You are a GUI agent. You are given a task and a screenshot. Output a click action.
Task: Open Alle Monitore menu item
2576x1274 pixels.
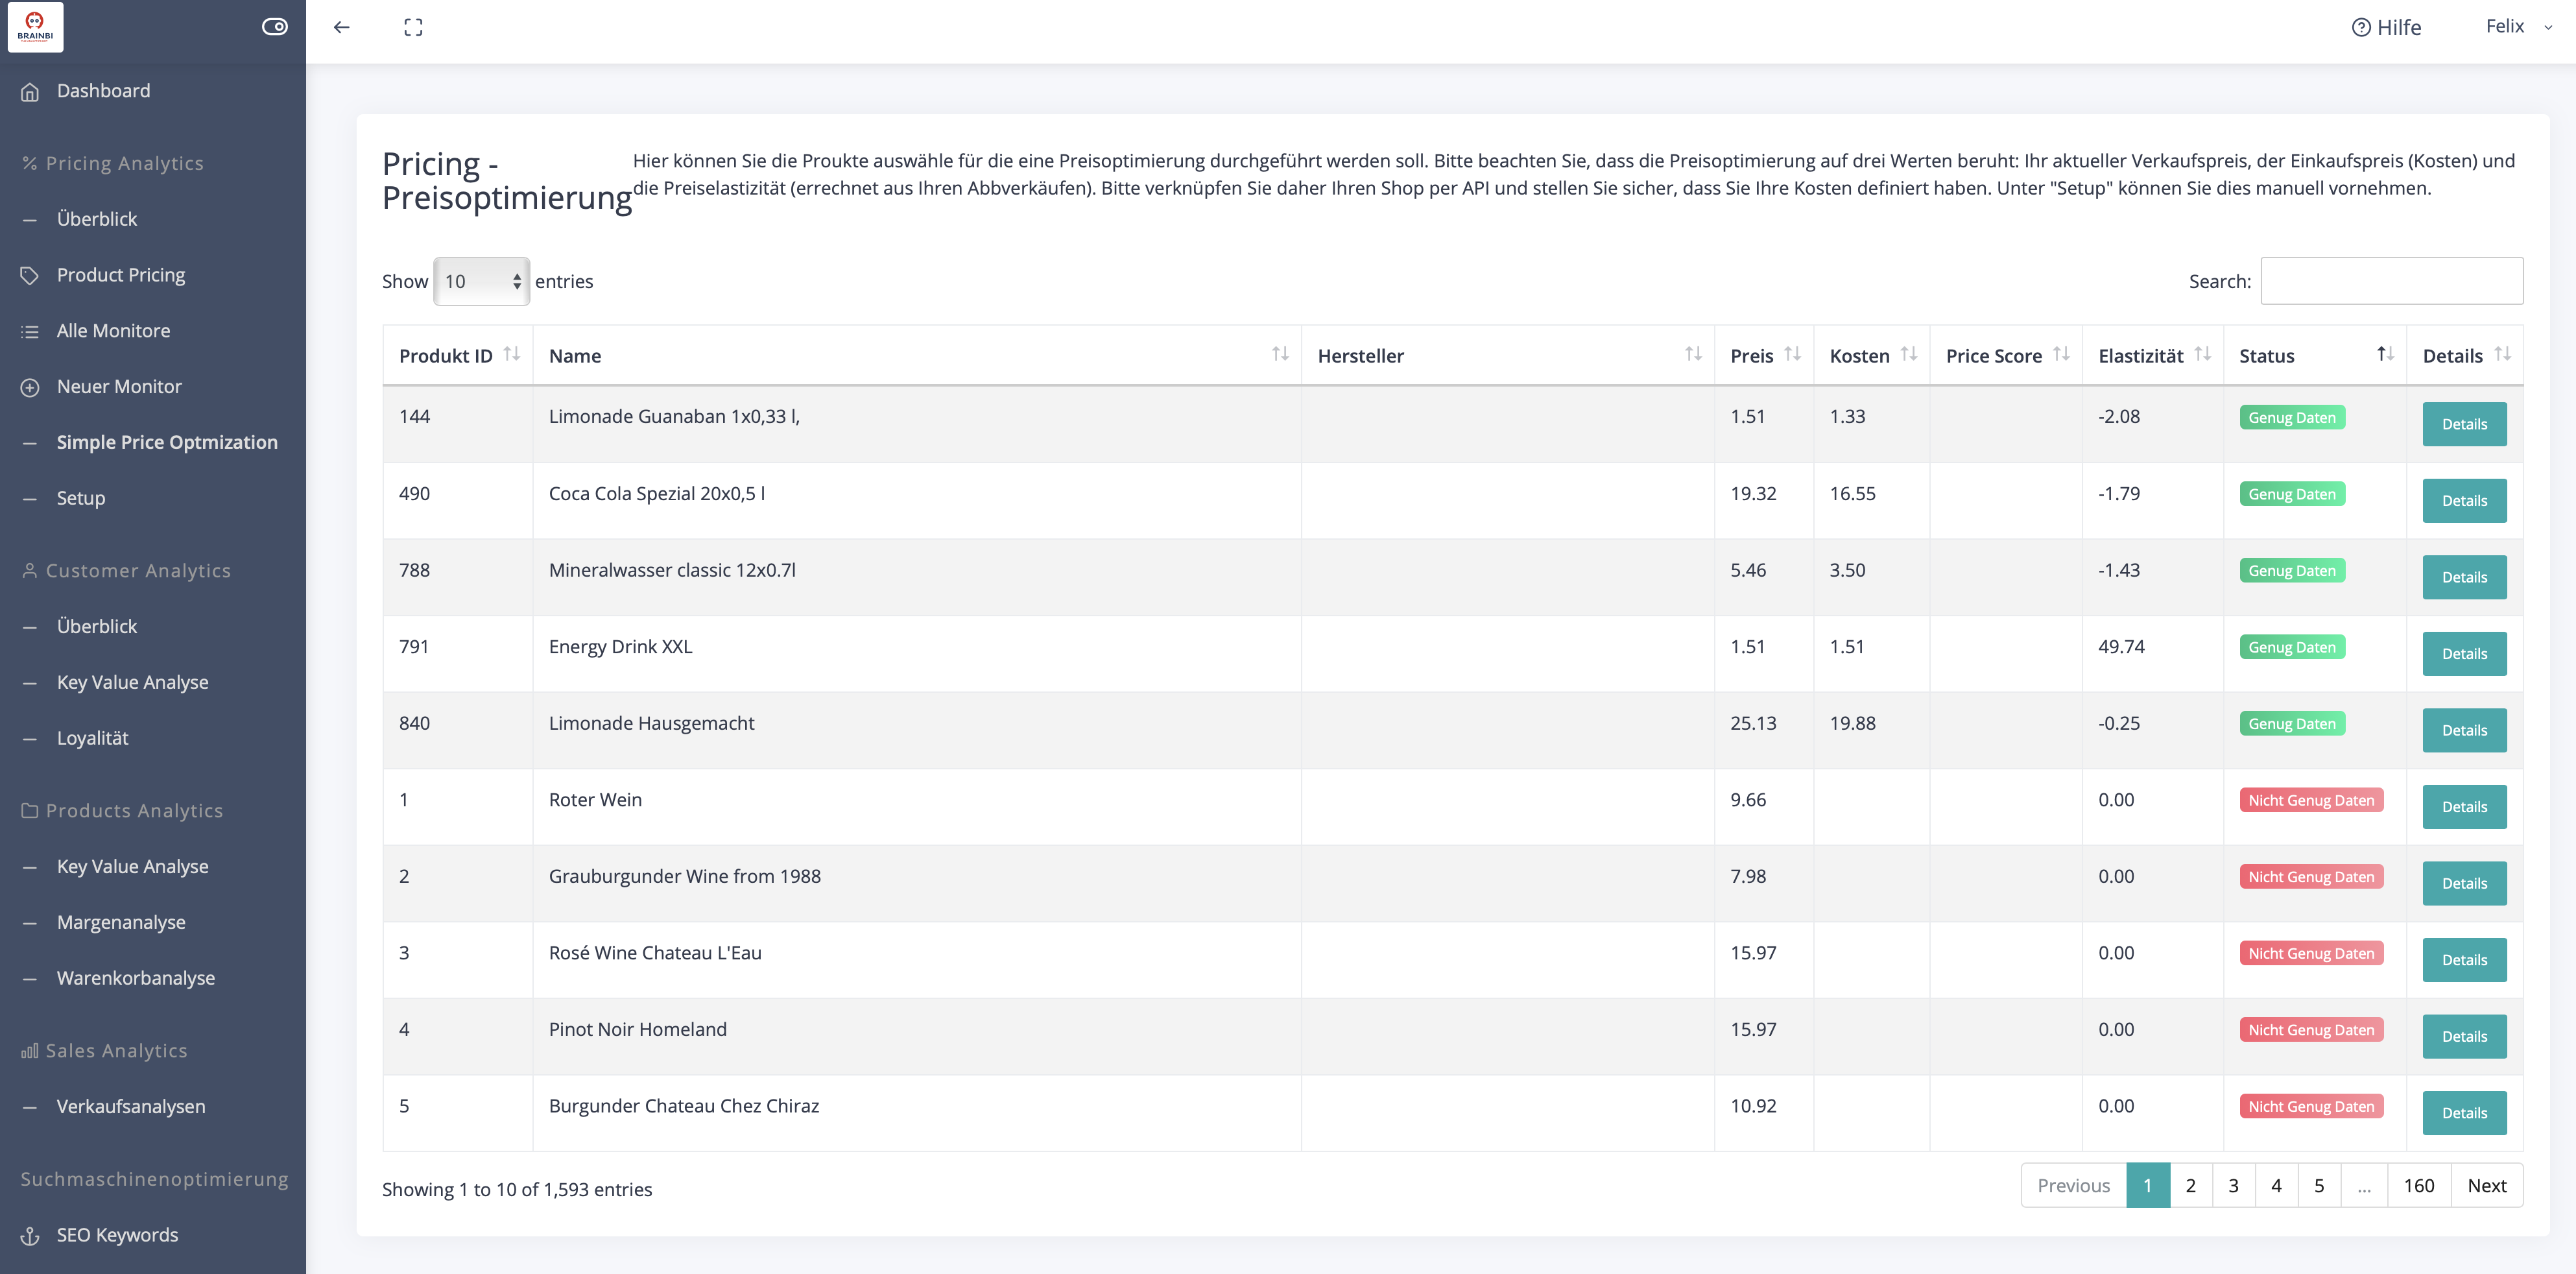click(113, 331)
